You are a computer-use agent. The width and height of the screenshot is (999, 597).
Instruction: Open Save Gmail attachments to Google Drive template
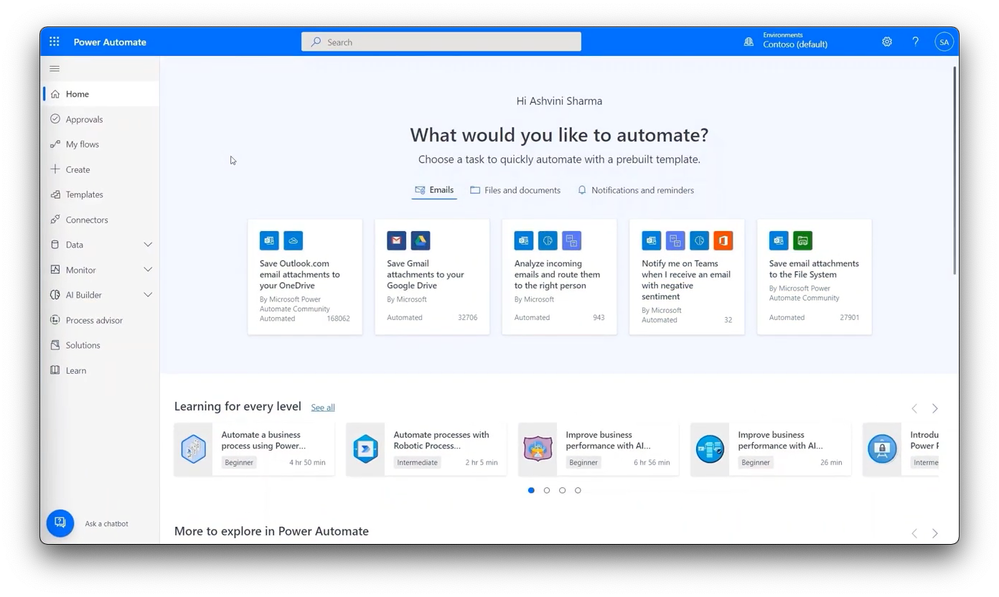click(432, 277)
